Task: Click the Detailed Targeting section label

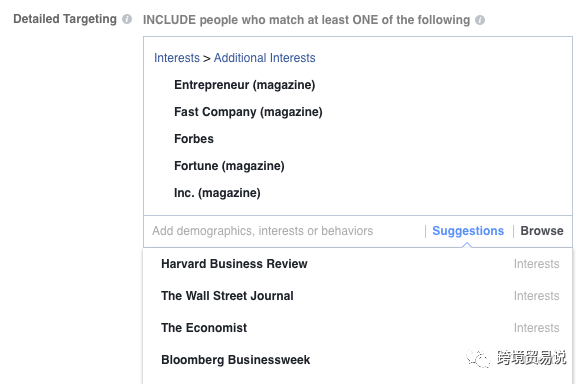Action: (x=65, y=19)
